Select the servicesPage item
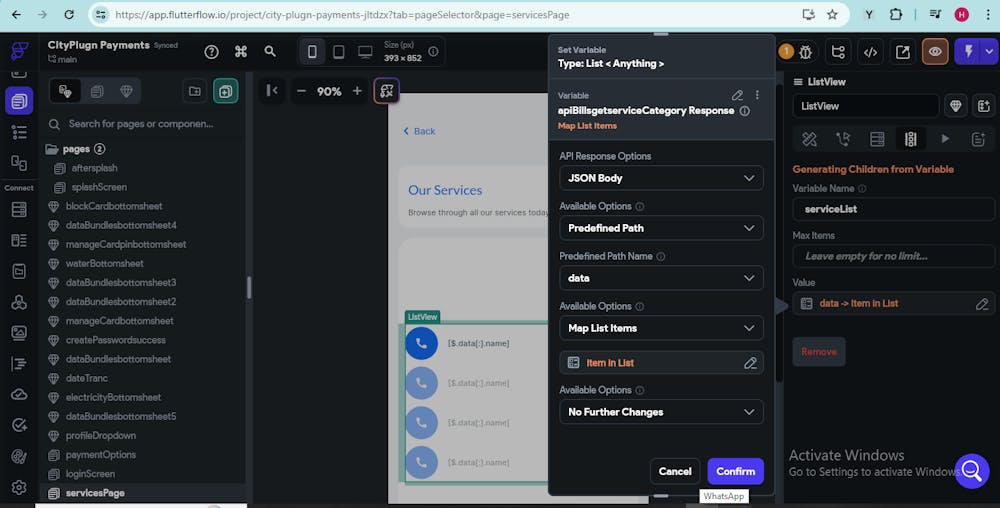 [95, 493]
